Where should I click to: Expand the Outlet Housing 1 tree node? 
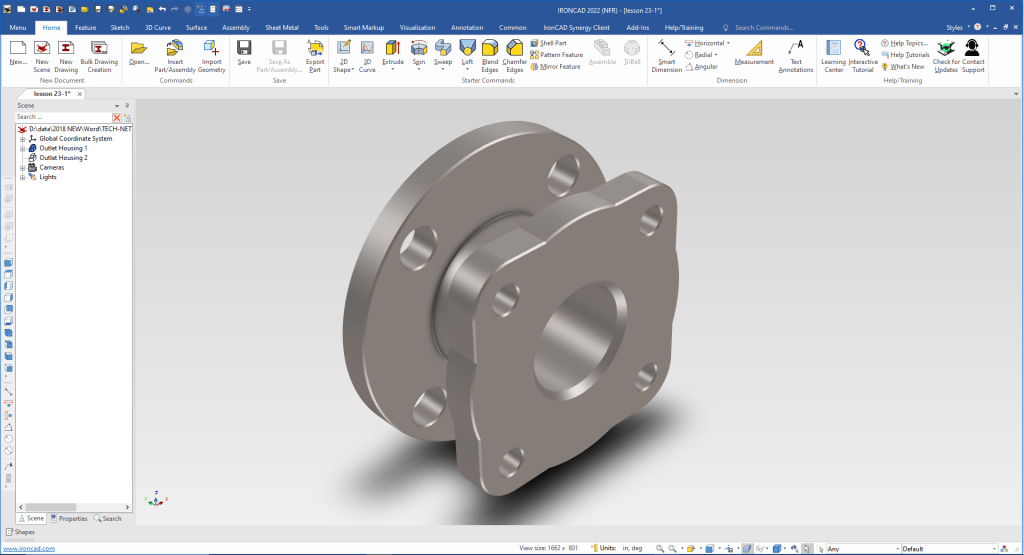22,148
